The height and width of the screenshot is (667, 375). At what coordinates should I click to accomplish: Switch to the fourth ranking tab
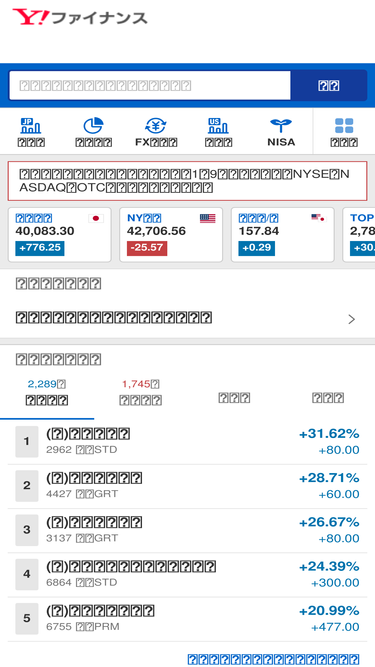328,398
